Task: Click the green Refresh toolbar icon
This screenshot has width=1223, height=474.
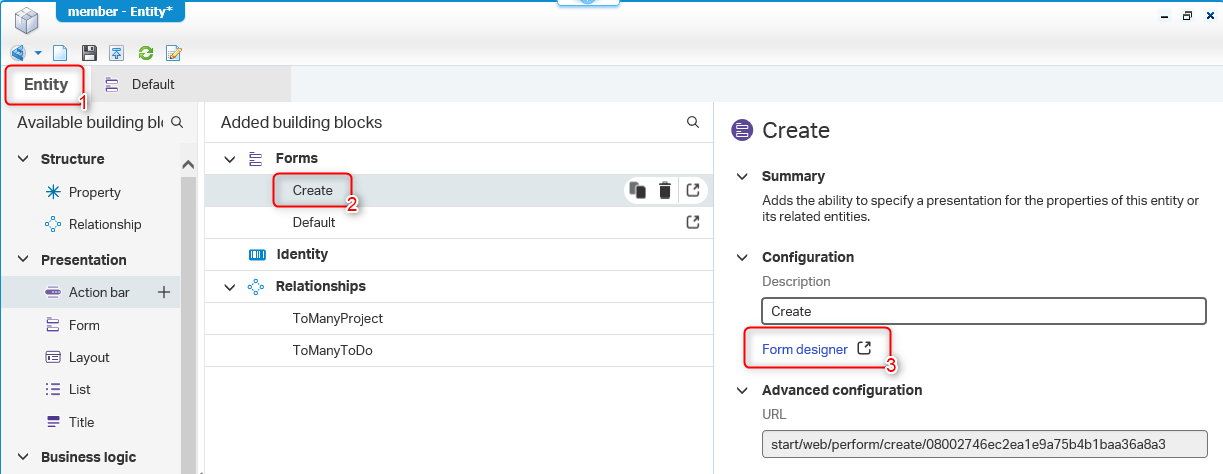Action: [146, 53]
